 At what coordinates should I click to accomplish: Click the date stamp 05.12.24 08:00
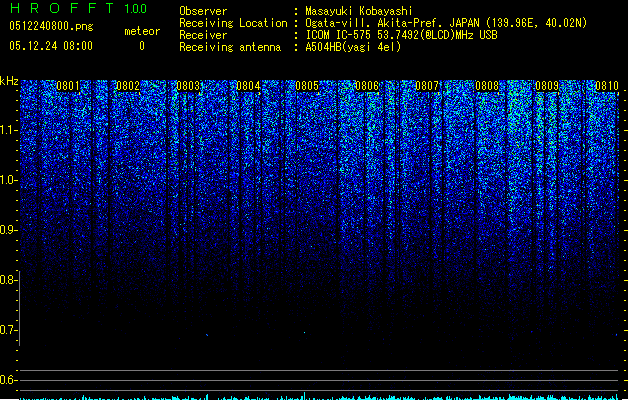(51, 46)
